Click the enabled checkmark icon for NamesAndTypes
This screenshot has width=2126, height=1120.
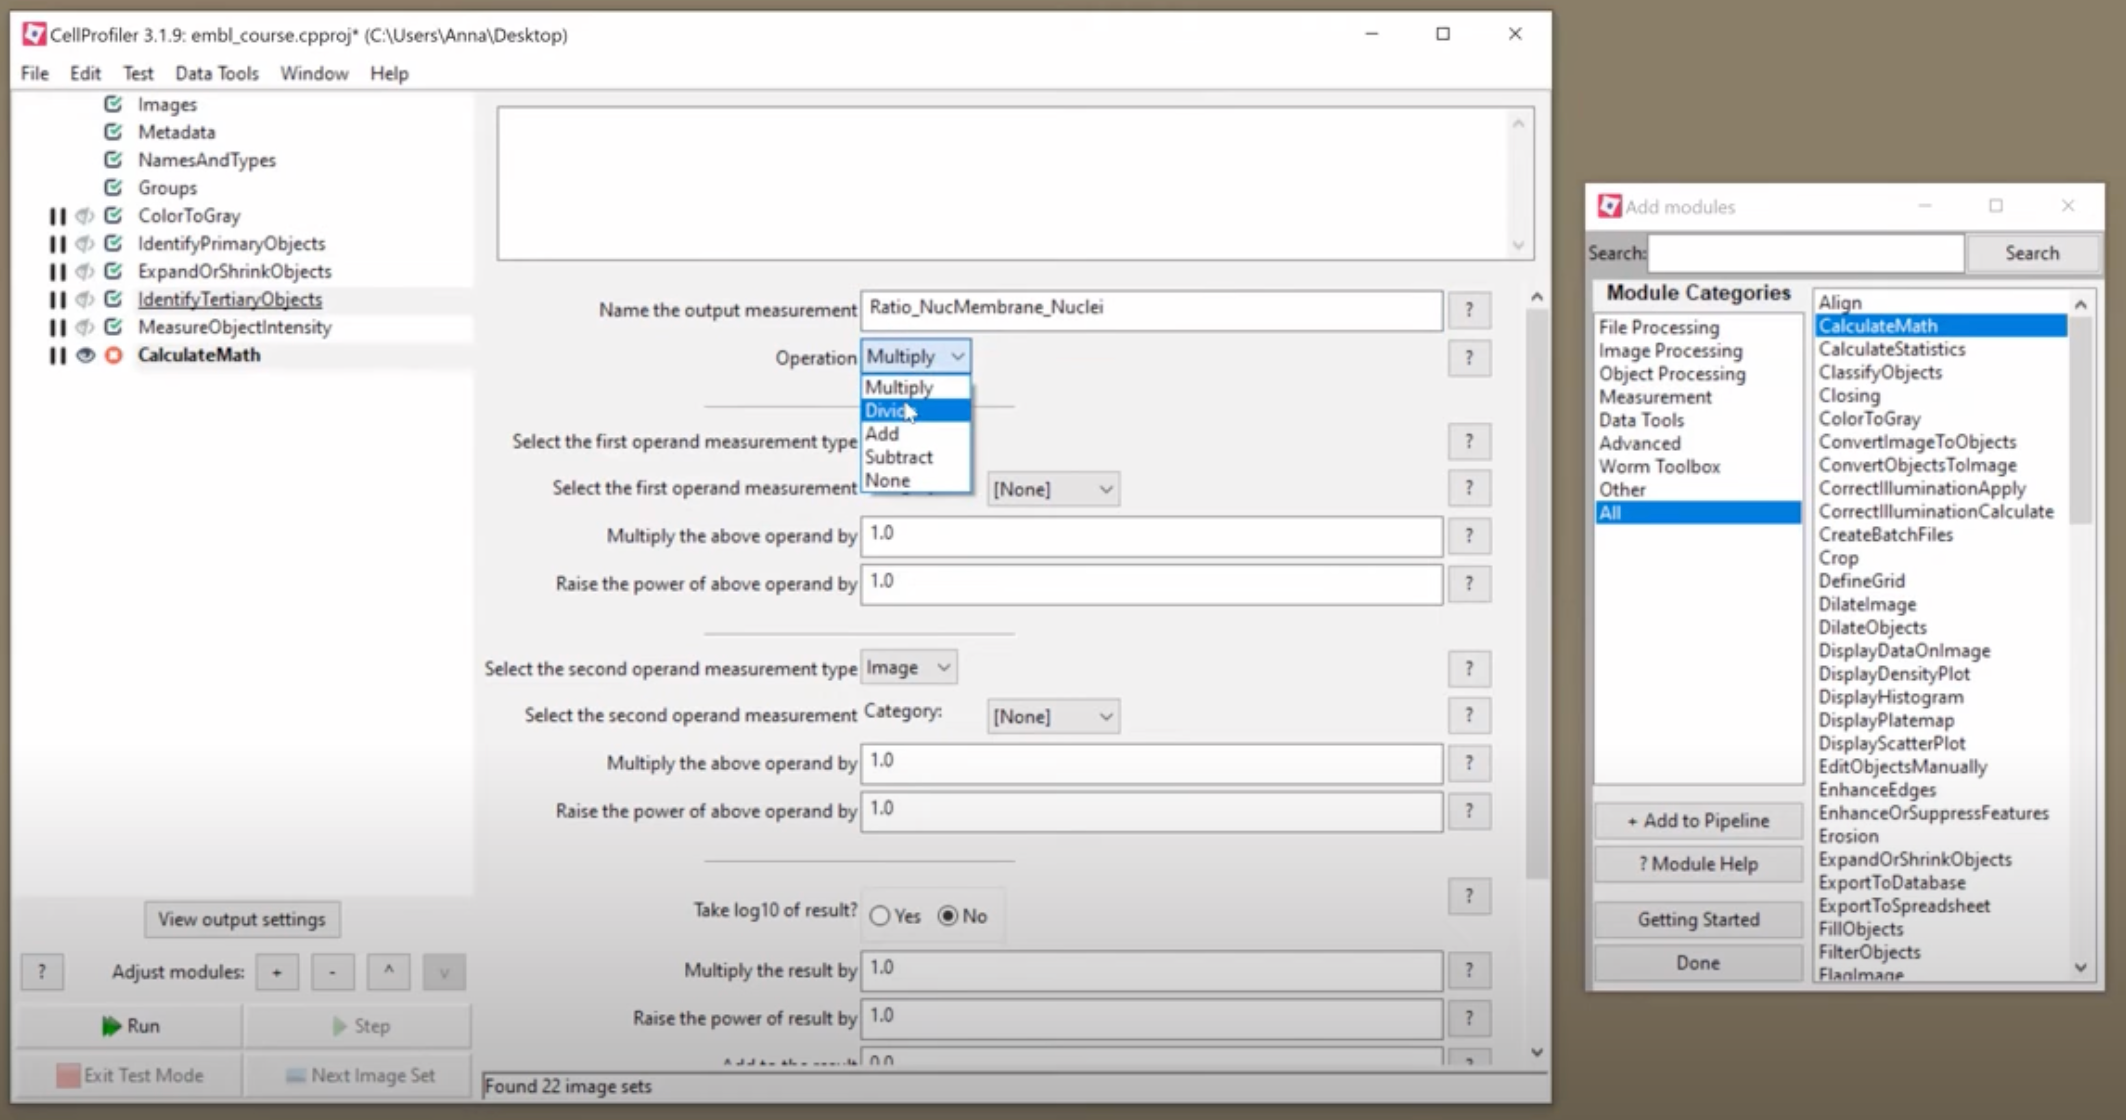tap(113, 160)
